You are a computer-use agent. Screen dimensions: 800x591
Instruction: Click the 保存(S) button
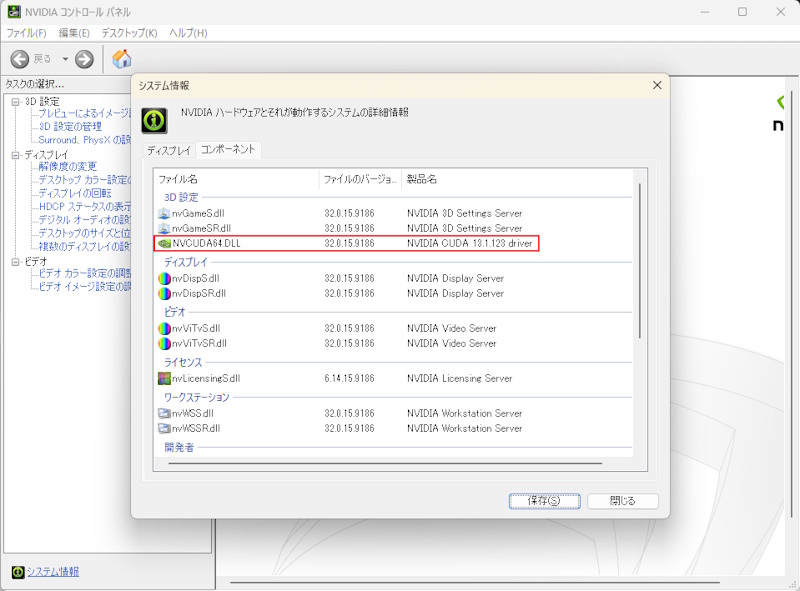click(x=543, y=500)
